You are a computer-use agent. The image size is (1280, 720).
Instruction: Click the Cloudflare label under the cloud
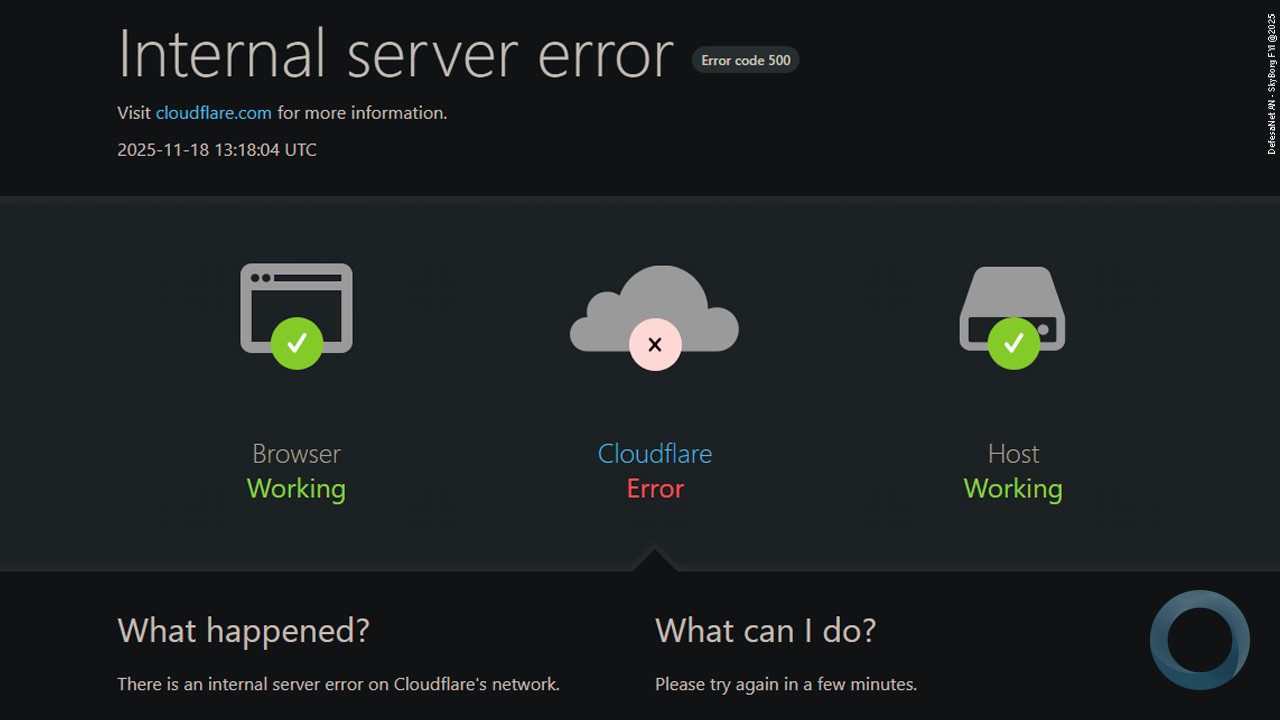tap(654, 453)
